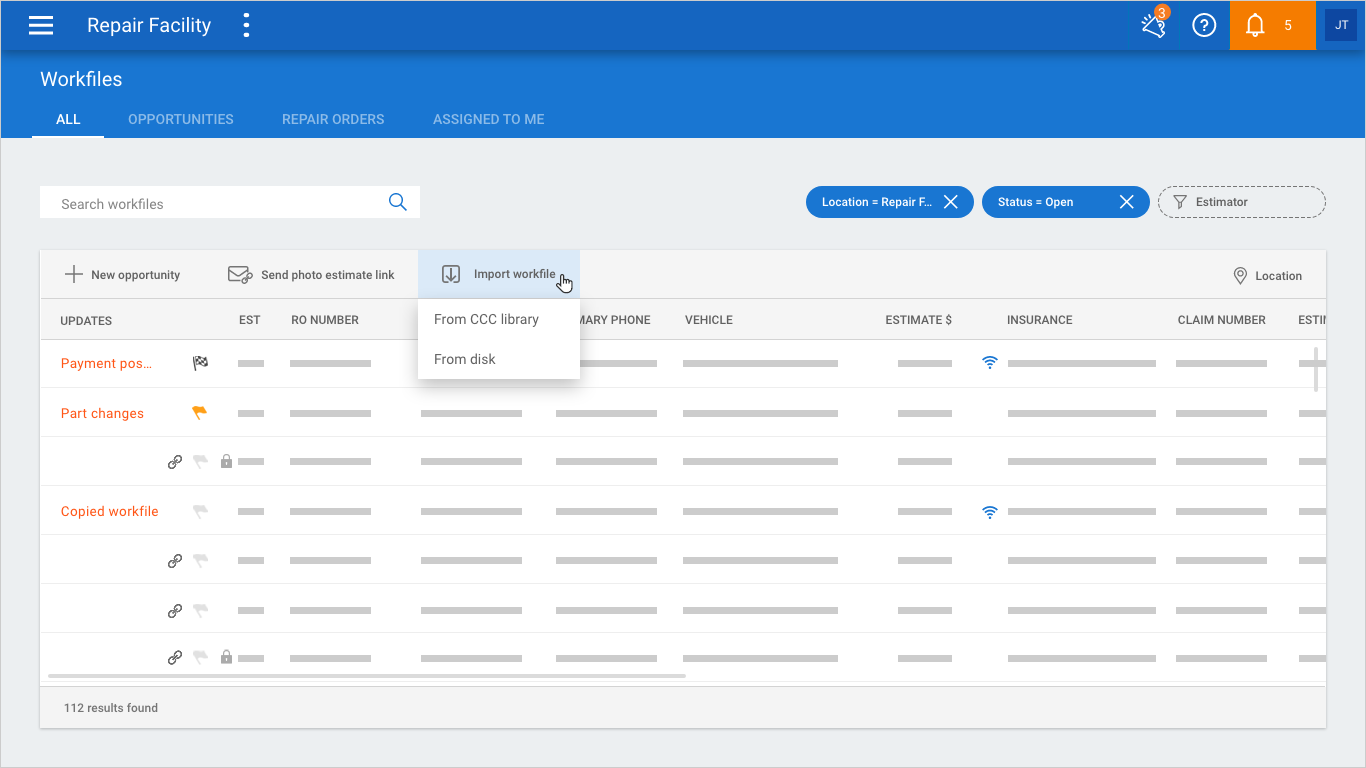
Task: Sort by the RO NUMBER column header
Action: coord(325,320)
